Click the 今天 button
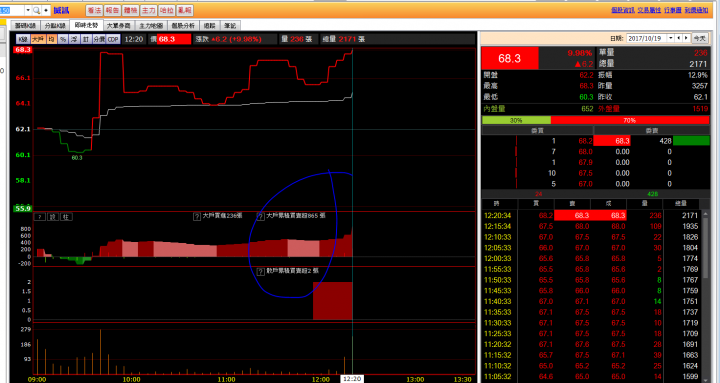 (x=699, y=38)
